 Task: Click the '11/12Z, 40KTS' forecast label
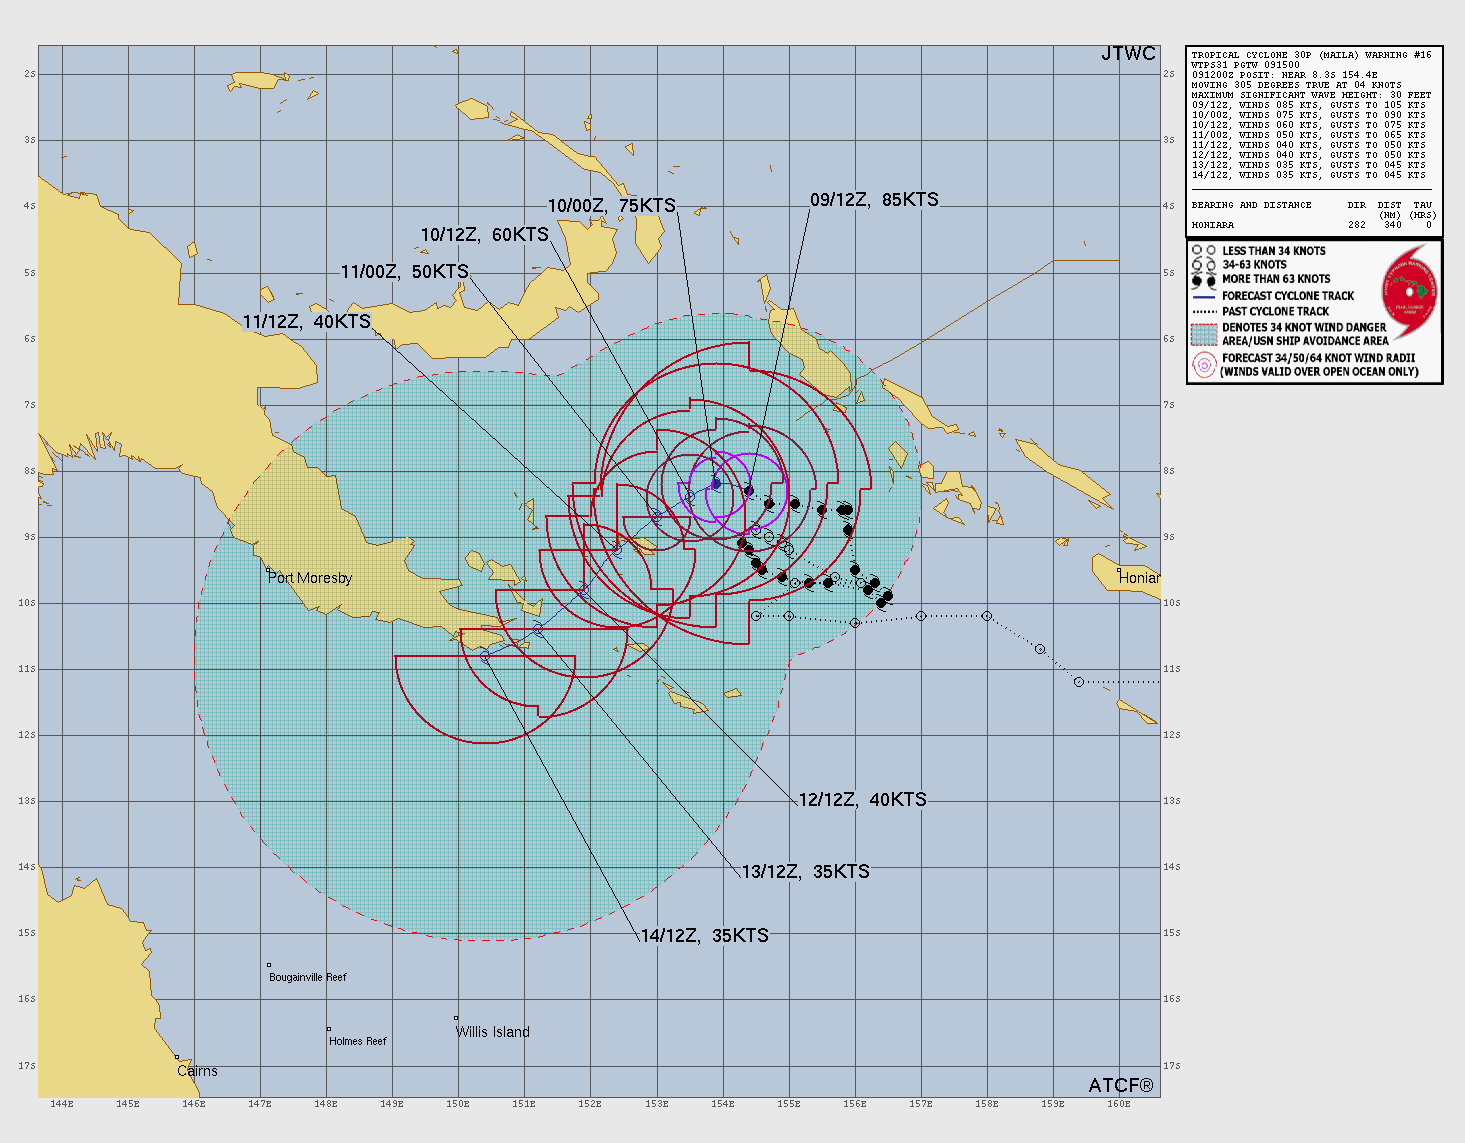(306, 322)
